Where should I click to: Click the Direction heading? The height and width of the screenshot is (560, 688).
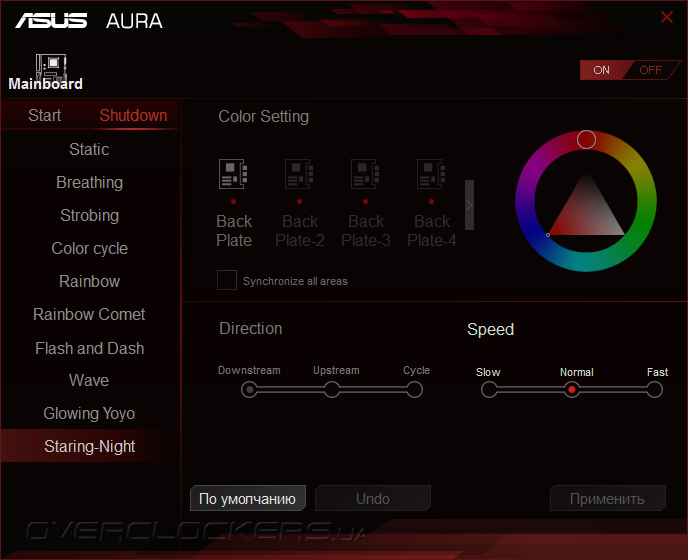point(251,329)
